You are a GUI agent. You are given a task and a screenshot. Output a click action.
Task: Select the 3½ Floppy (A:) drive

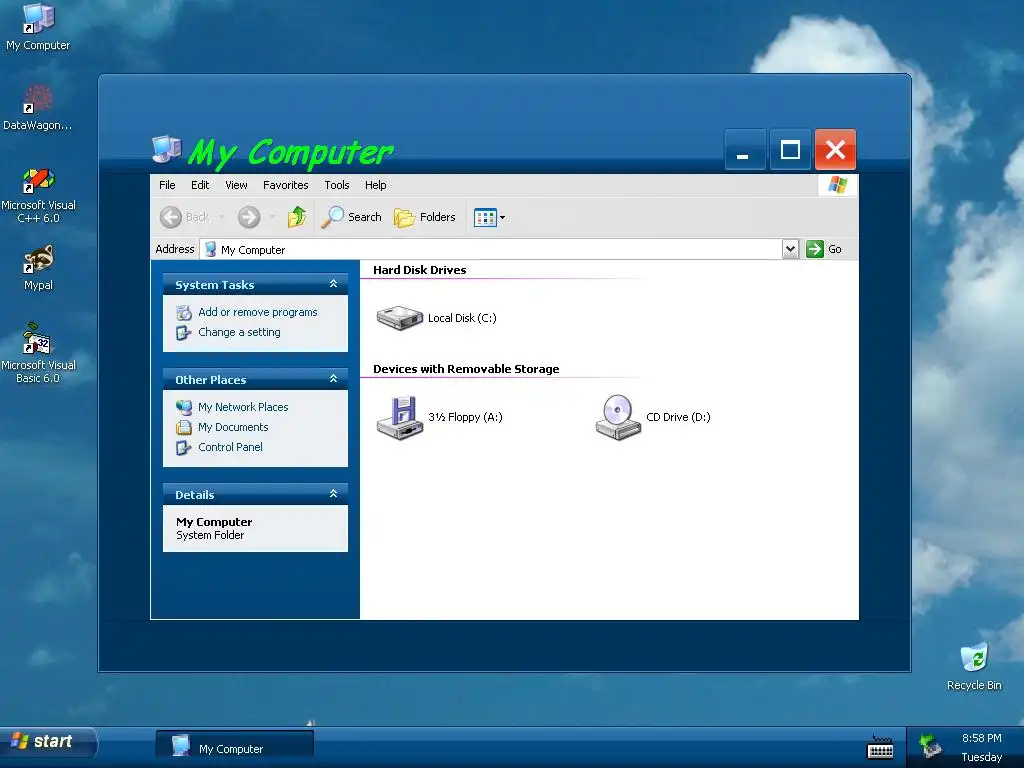pyautogui.click(x=440, y=417)
